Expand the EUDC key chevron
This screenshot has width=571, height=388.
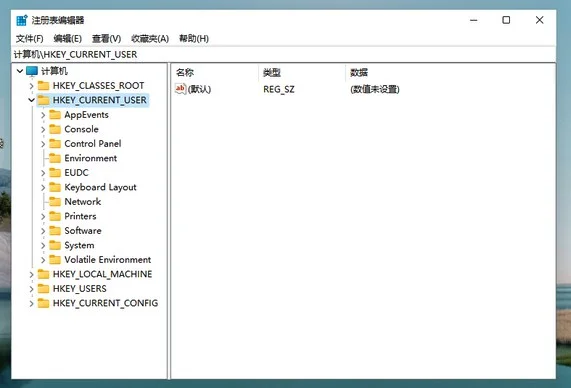(x=43, y=173)
